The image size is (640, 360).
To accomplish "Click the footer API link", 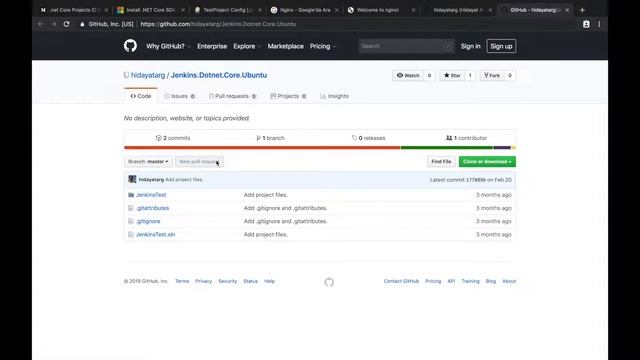I will point(451,281).
